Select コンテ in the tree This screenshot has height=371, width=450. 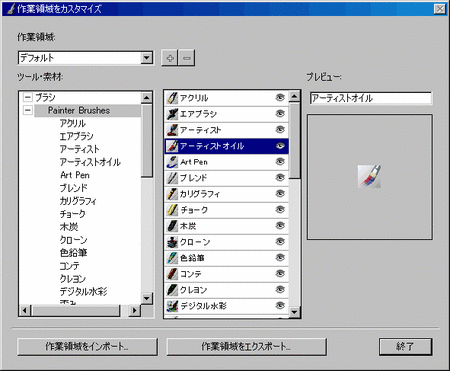[69, 266]
